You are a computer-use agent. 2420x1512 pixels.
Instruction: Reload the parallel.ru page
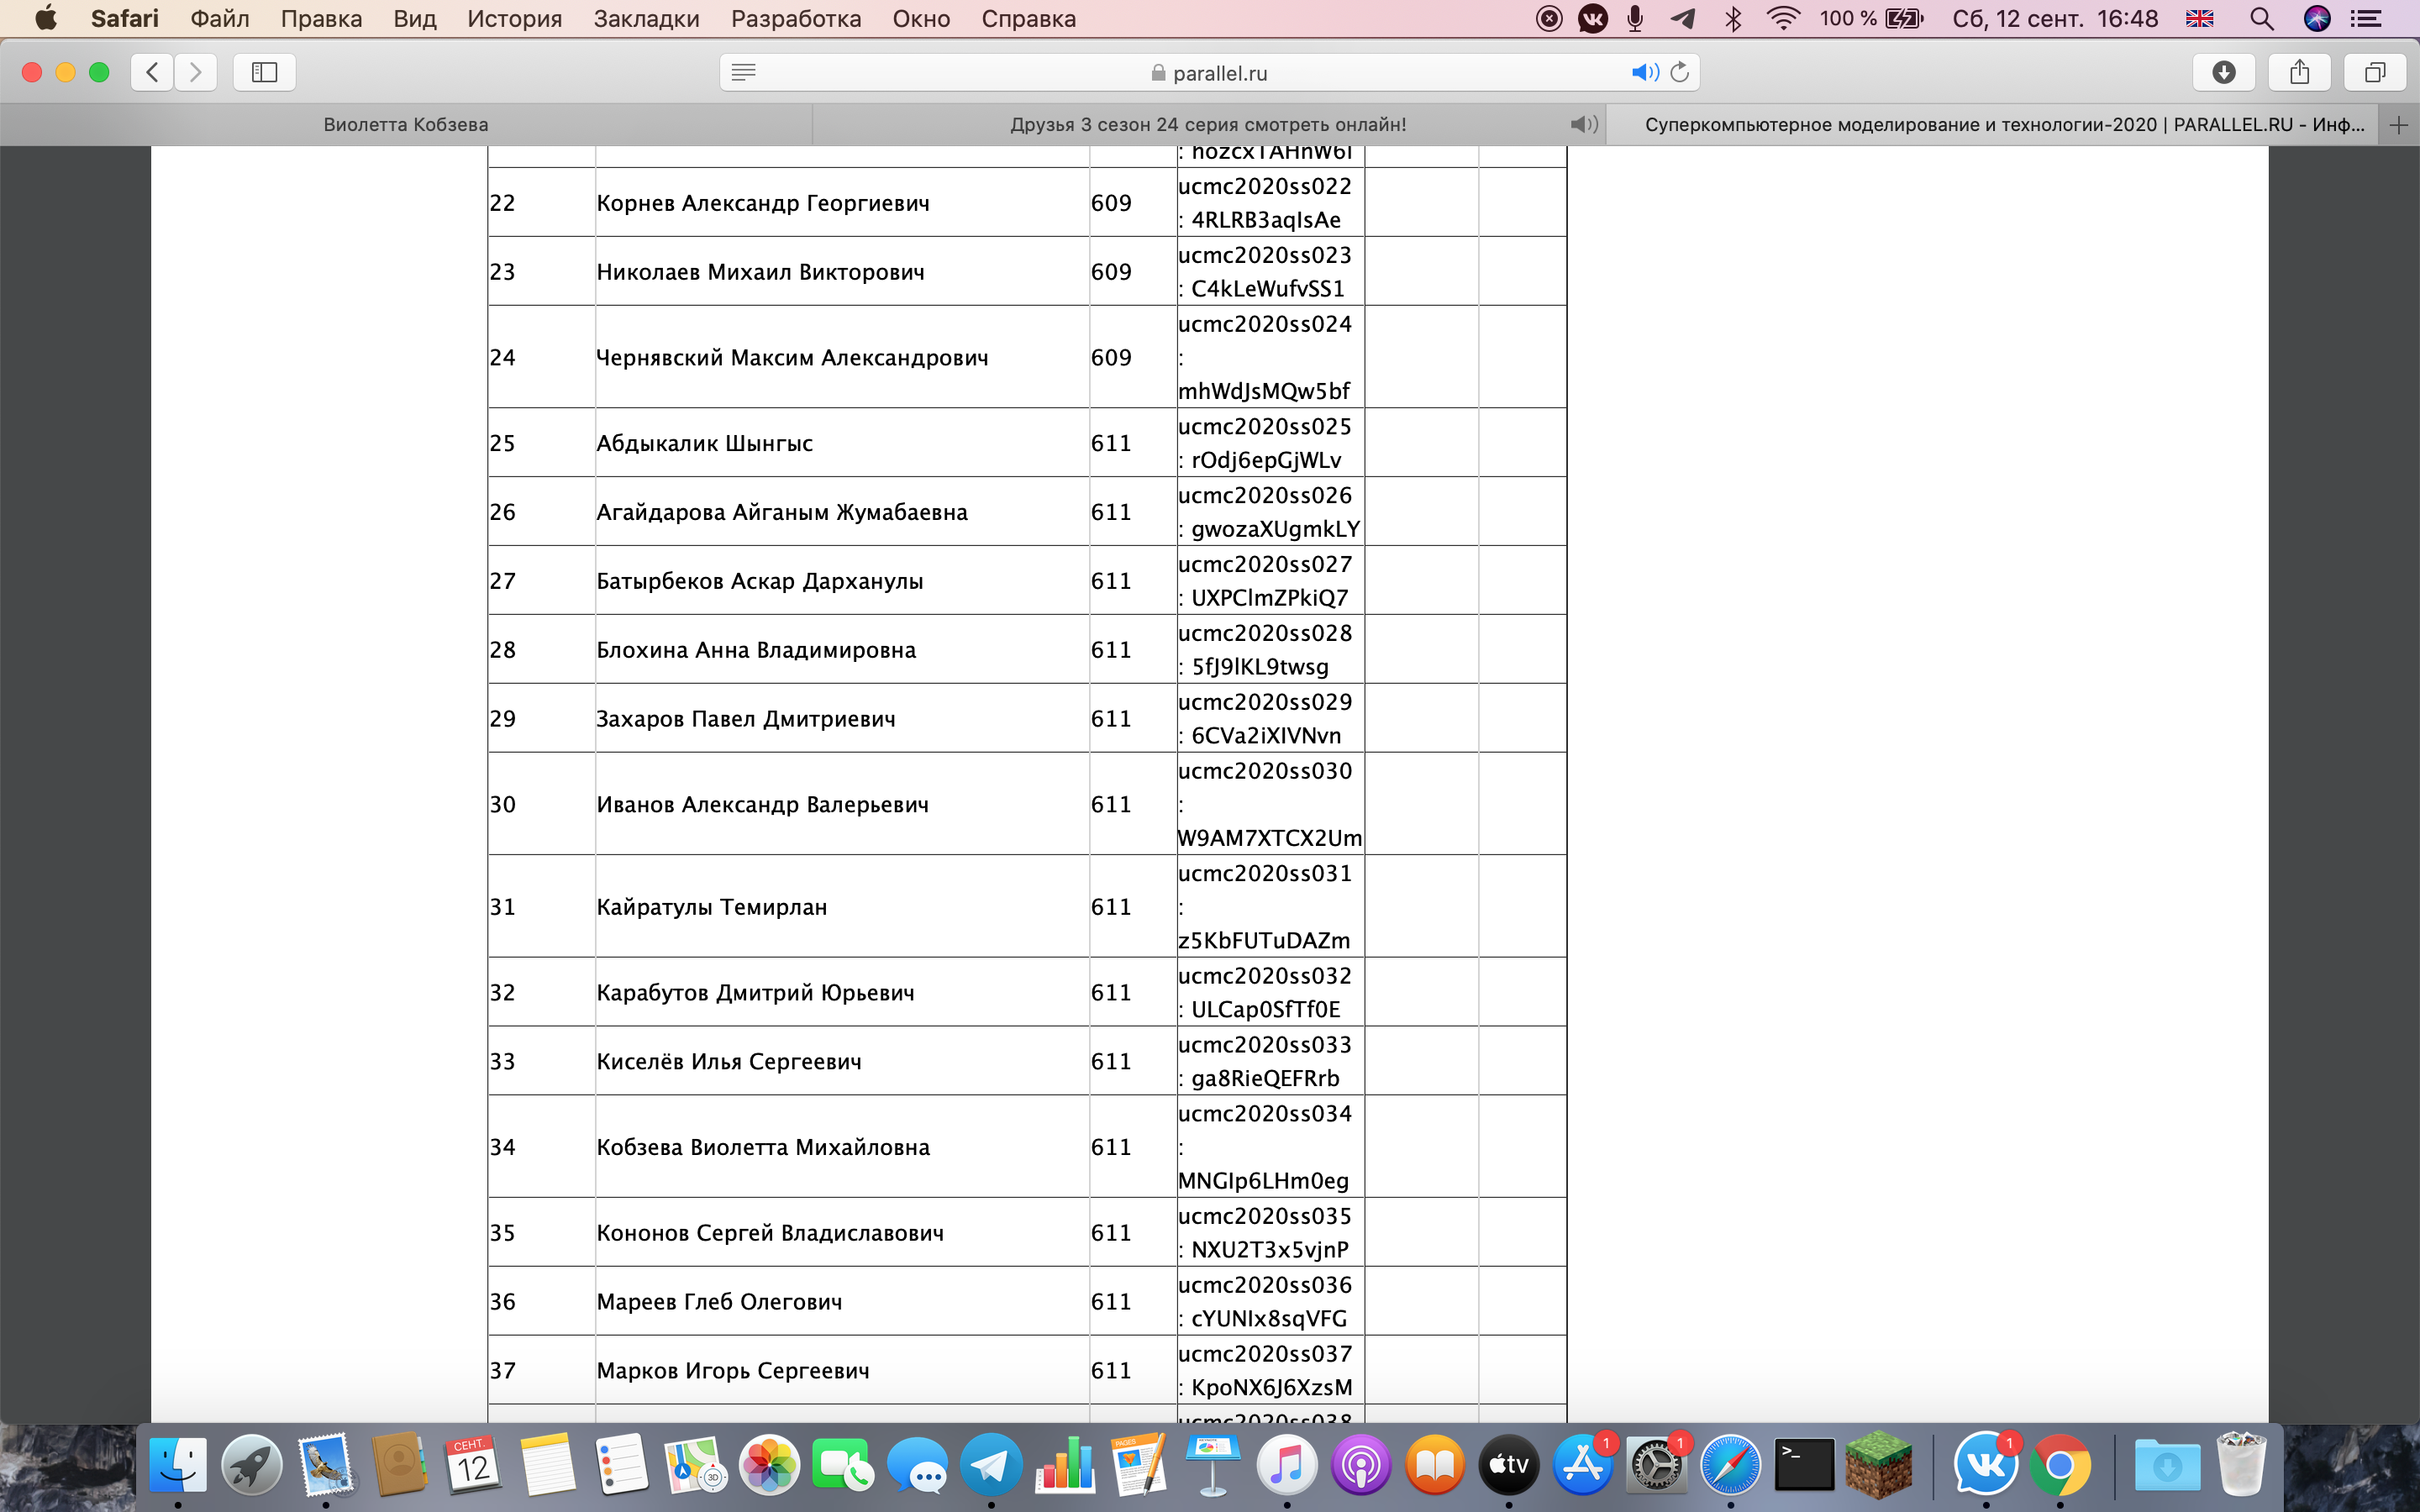click(1680, 72)
